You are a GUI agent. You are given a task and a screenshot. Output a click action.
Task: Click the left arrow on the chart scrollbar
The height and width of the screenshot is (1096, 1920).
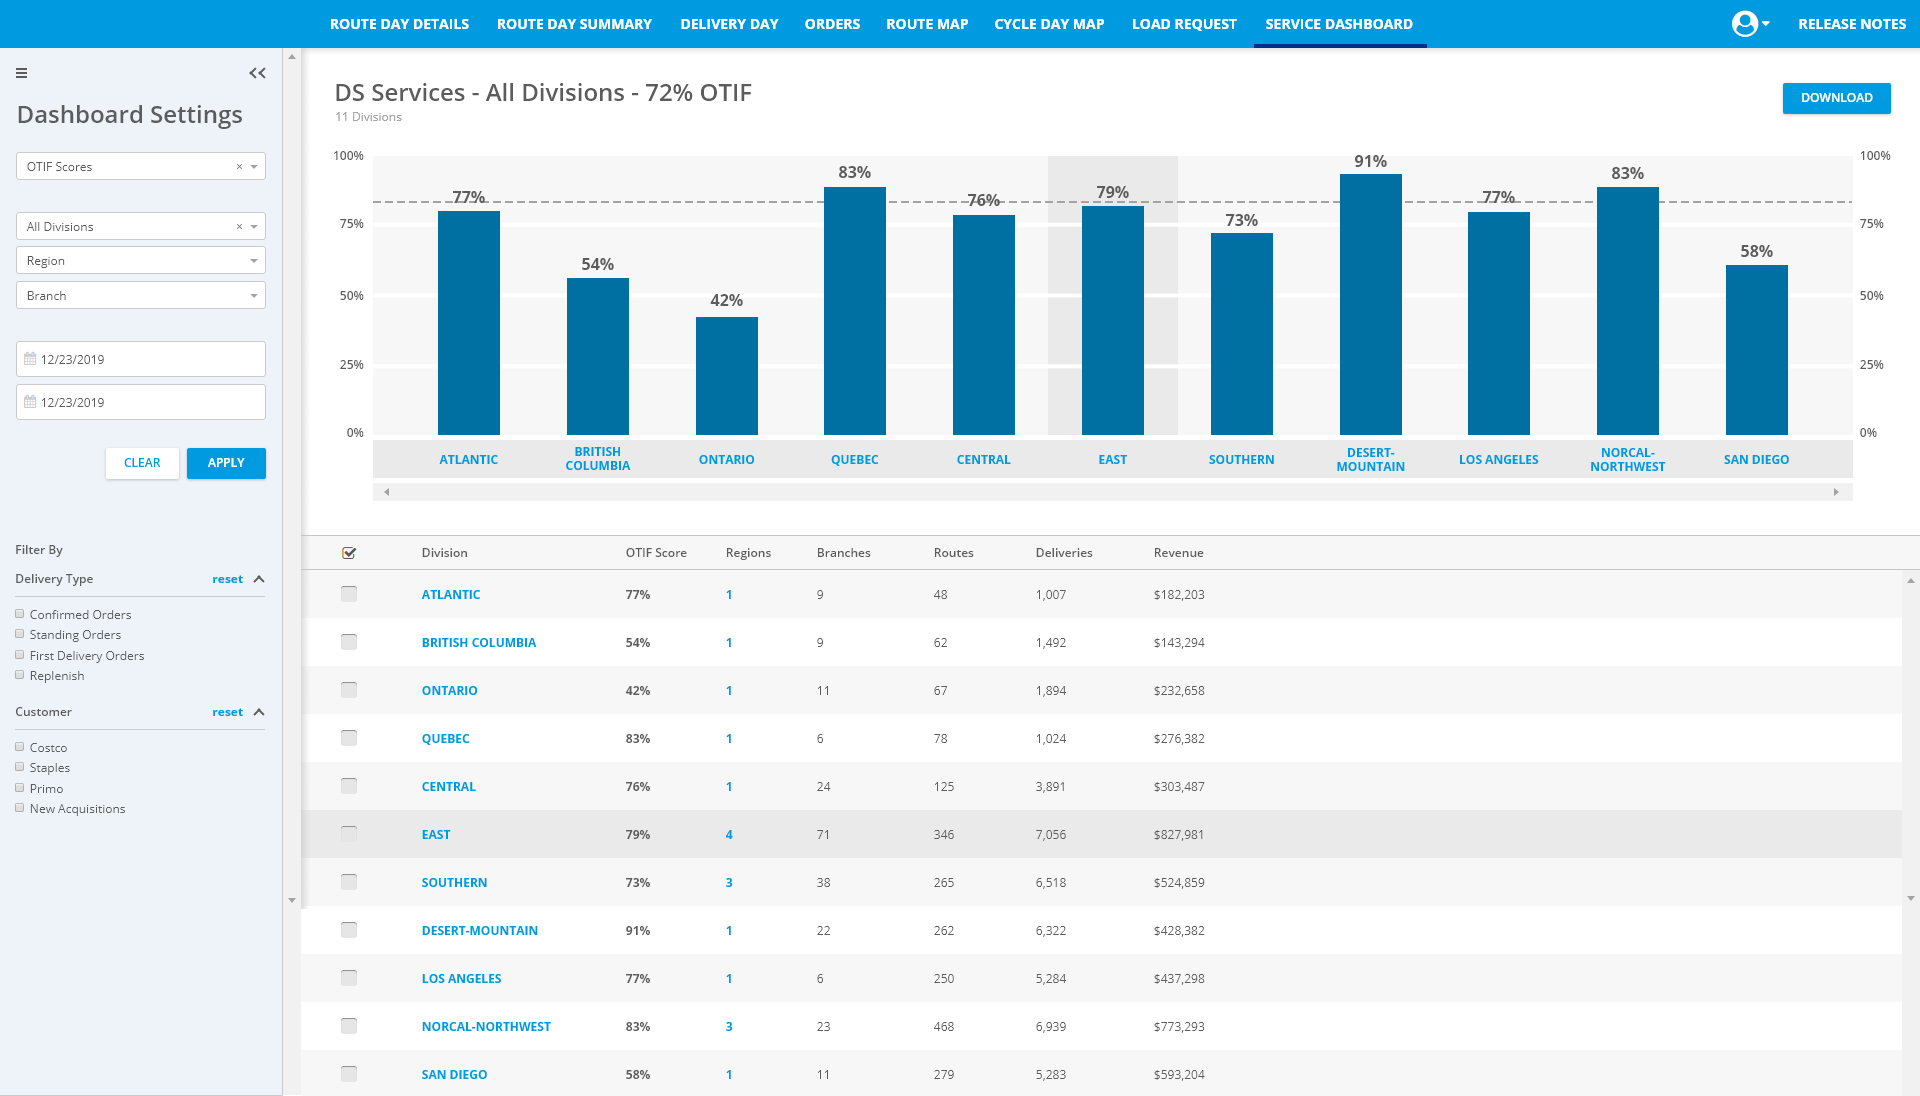(x=385, y=492)
